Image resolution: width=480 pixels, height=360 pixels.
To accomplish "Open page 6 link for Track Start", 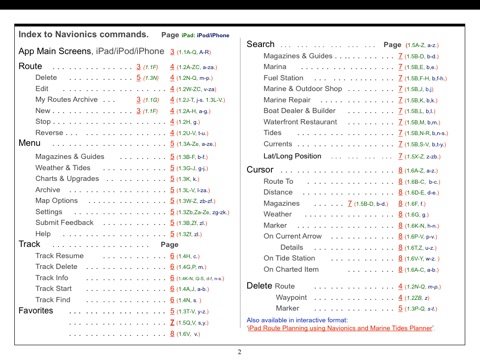I will [172, 289].
